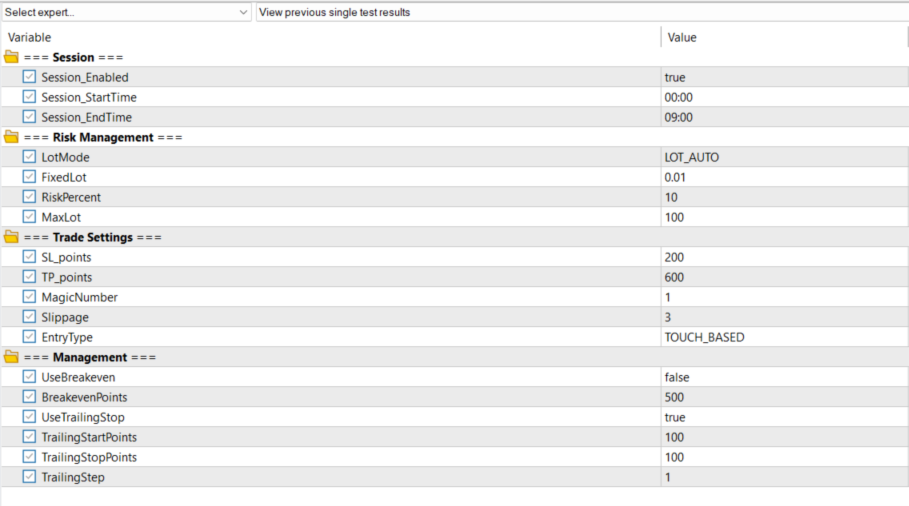The height and width of the screenshot is (506, 909).
Task: Uncheck the LotMode parameter checkbox
Action: (x=29, y=157)
